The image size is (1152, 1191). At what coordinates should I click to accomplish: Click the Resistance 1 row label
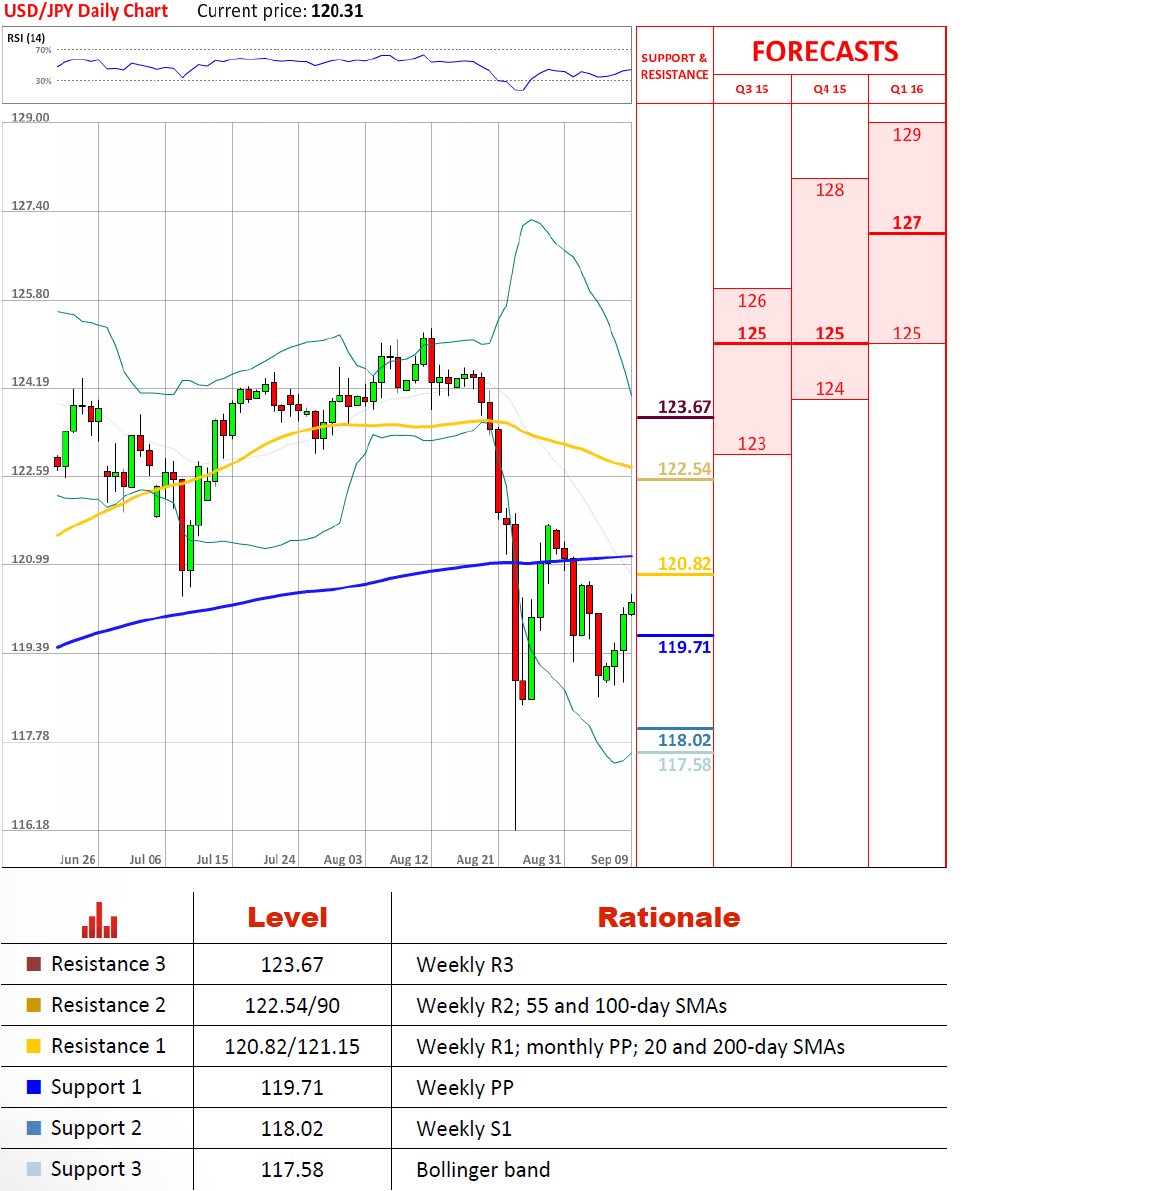(108, 1046)
